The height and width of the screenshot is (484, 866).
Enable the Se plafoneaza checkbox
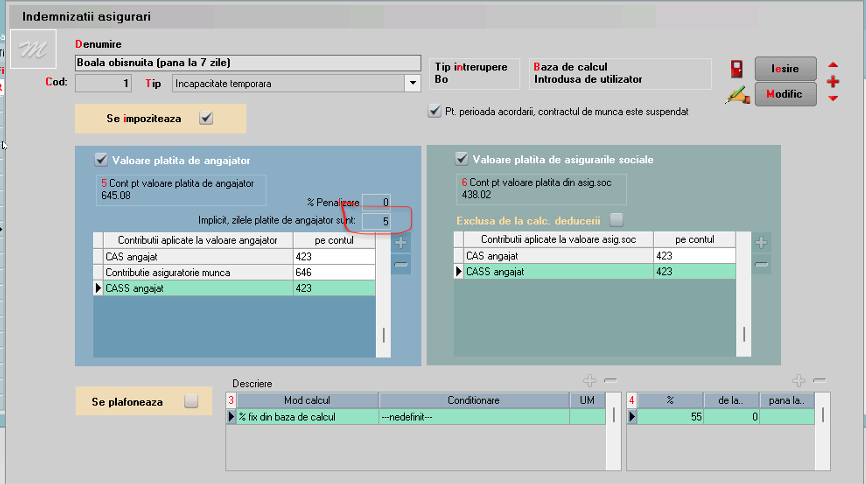[x=191, y=401]
